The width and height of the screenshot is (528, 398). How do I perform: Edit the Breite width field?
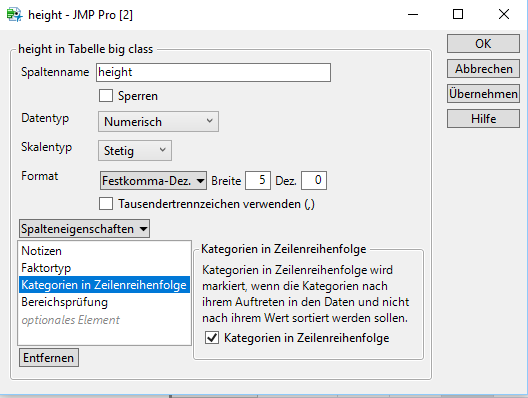258,180
